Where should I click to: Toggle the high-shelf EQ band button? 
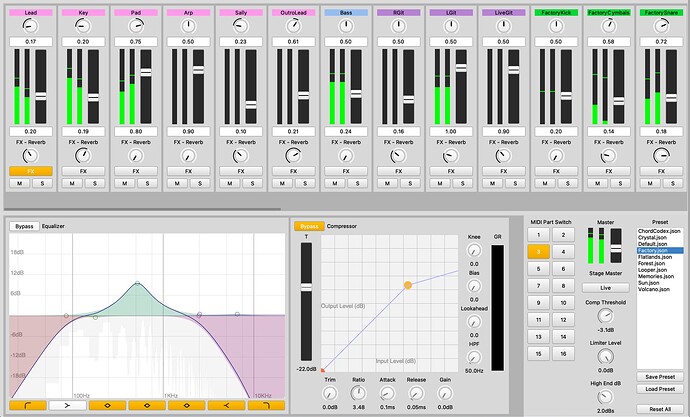tap(227, 405)
